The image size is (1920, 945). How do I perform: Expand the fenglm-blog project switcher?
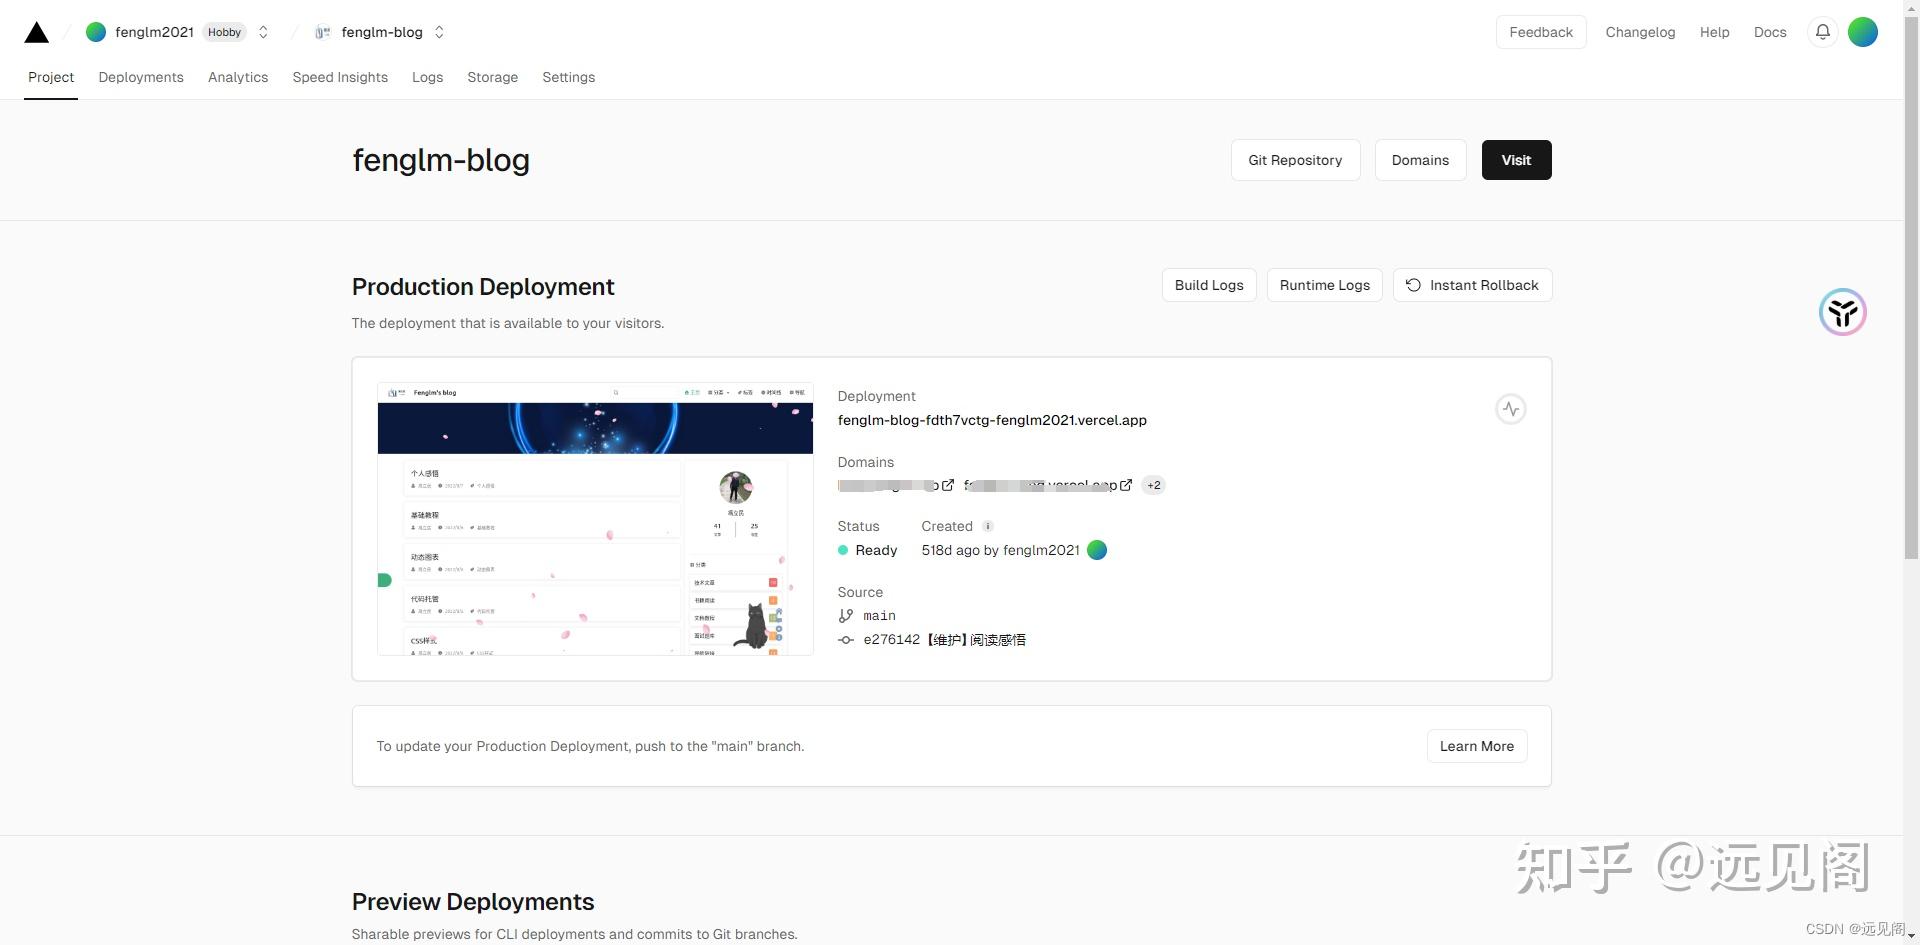pyautogui.click(x=439, y=32)
